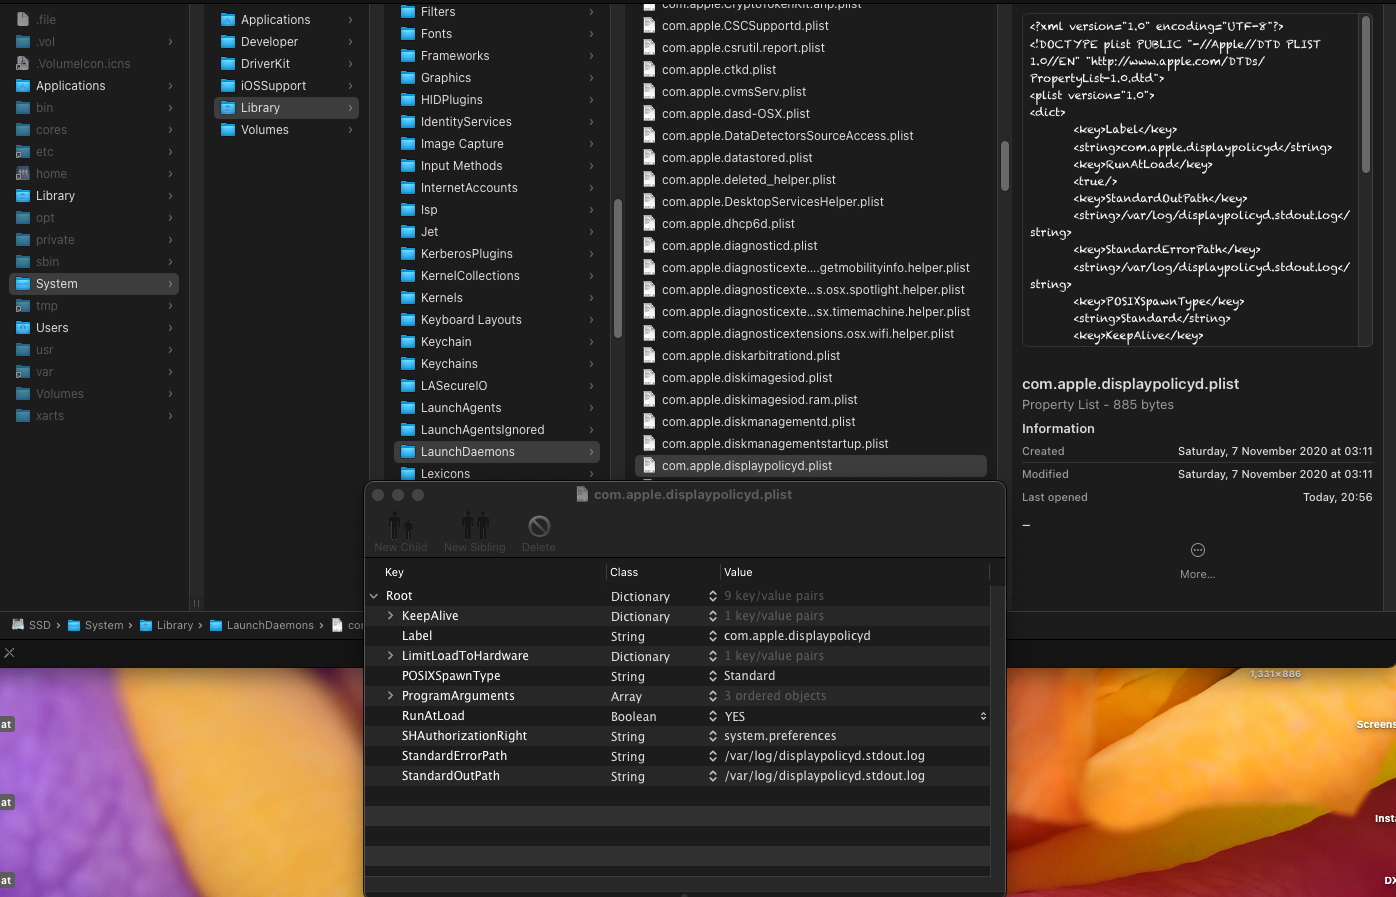Click the StandardErrorPath log path value
Screen dimensions: 1396x897
coord(824,756)
